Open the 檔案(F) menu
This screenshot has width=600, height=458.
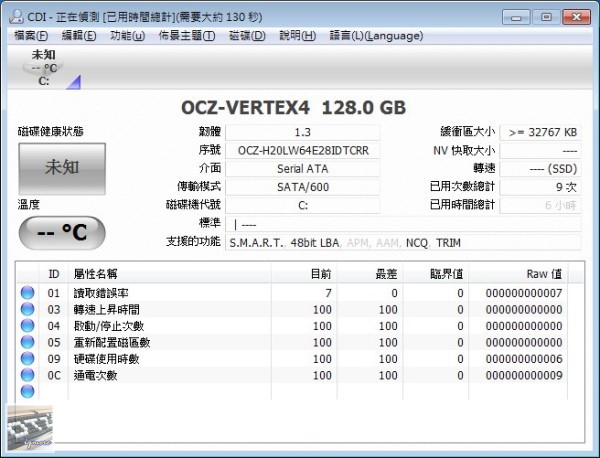pos(31,36)
